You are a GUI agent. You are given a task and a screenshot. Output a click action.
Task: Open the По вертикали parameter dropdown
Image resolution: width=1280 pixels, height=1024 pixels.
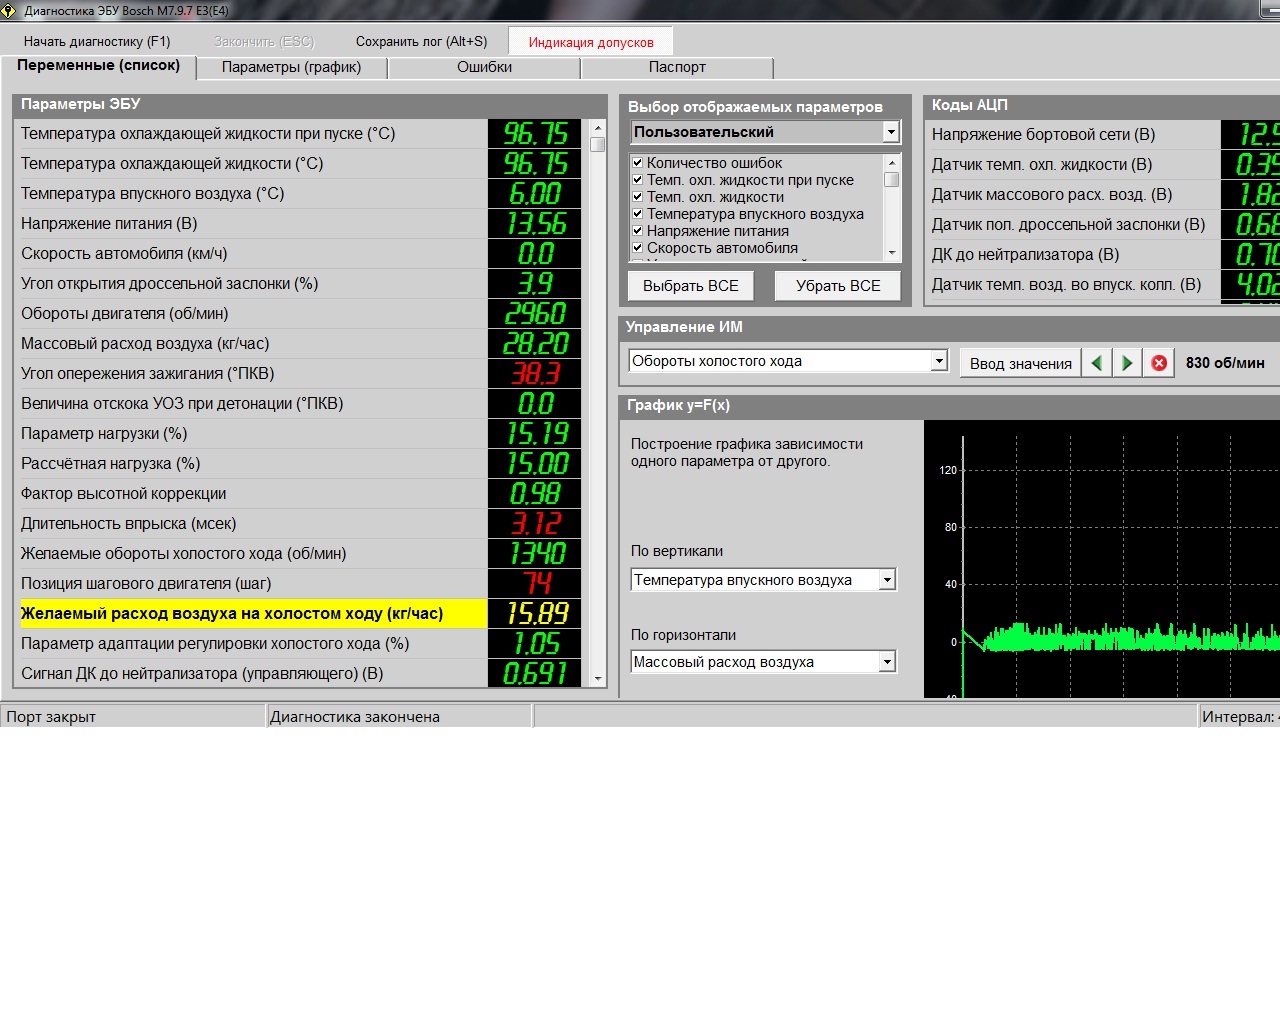click(x=886, y=580)
